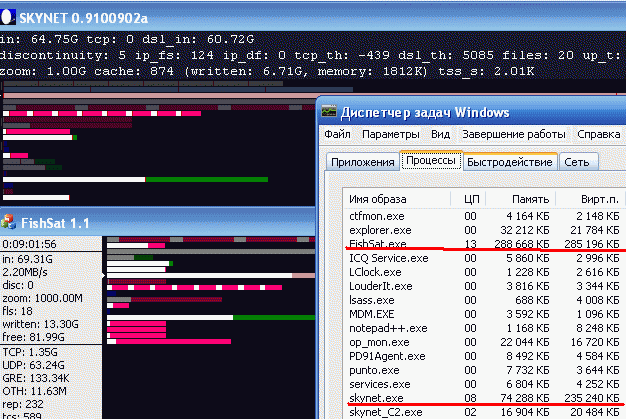626x419 pixels.
Task: Open the Сеть tab
Action: pos(577,162)
